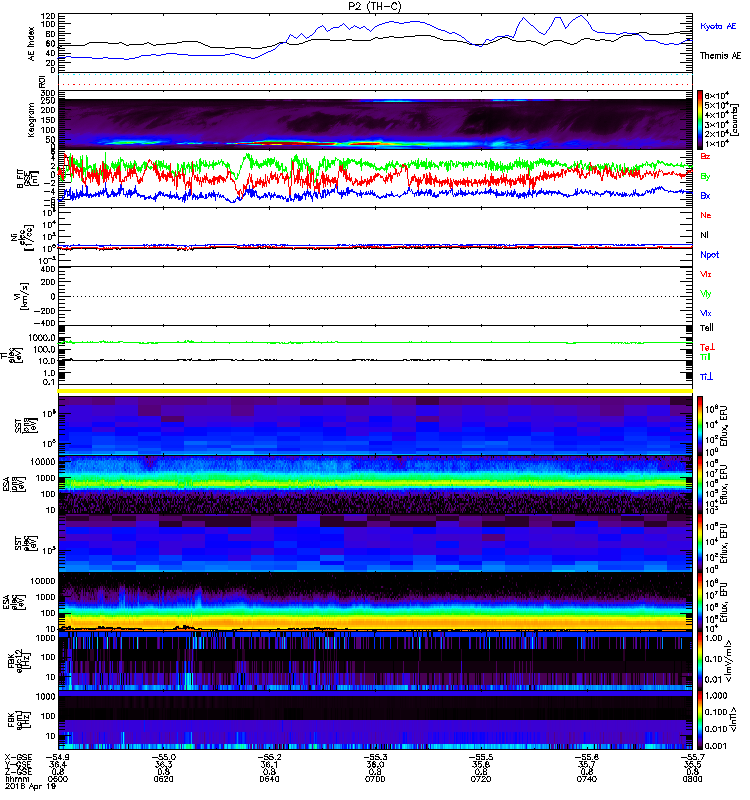
Task: Click the Keogram counts color bar
Action: [x=700, y=119]
